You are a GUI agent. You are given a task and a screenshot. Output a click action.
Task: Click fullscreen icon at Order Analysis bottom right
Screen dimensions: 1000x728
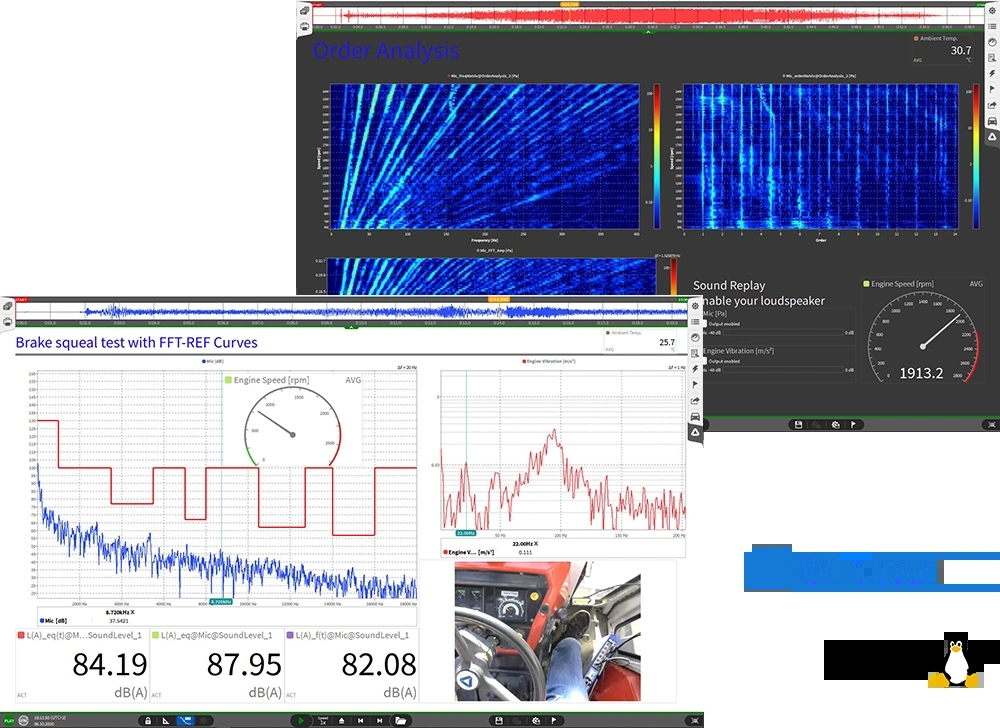tap(991, 425)
